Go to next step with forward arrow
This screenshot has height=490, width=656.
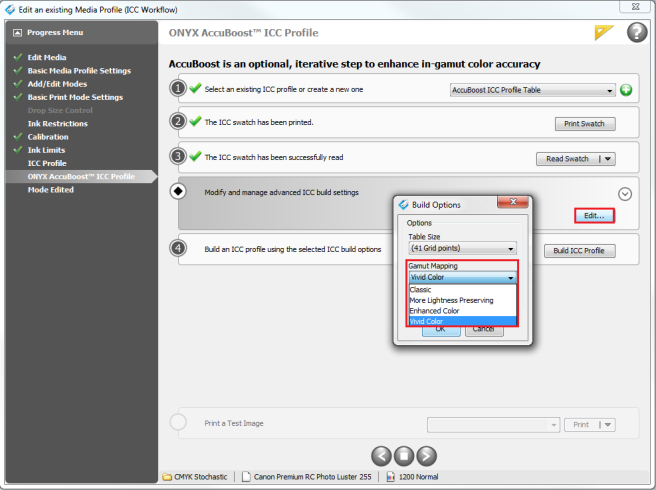click(x=427, y=456)
